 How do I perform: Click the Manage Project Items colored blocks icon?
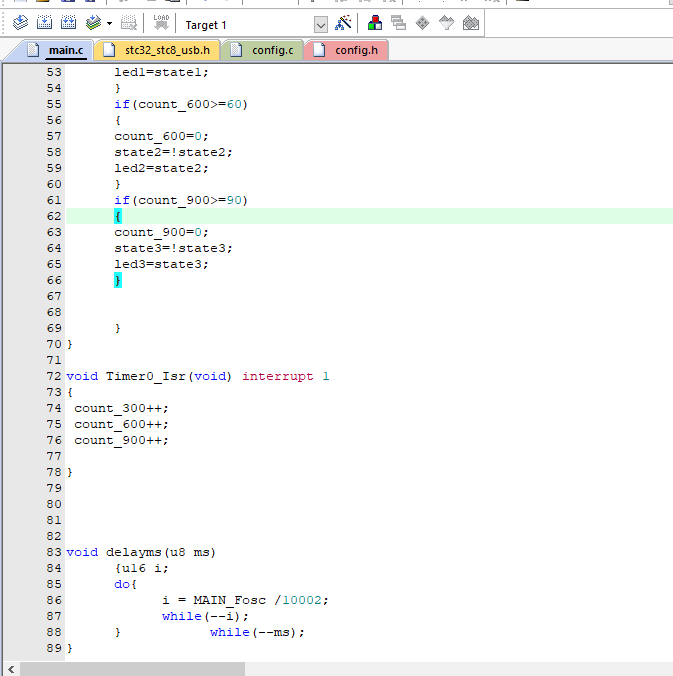click(375, 23)
